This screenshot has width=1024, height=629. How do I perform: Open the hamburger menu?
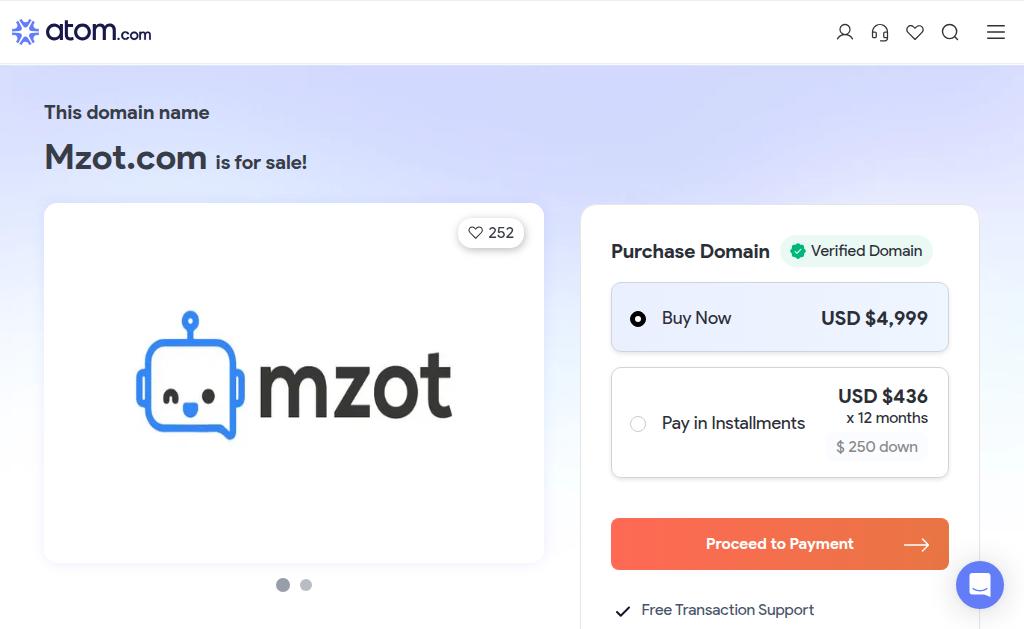click(x=995, y=32)
